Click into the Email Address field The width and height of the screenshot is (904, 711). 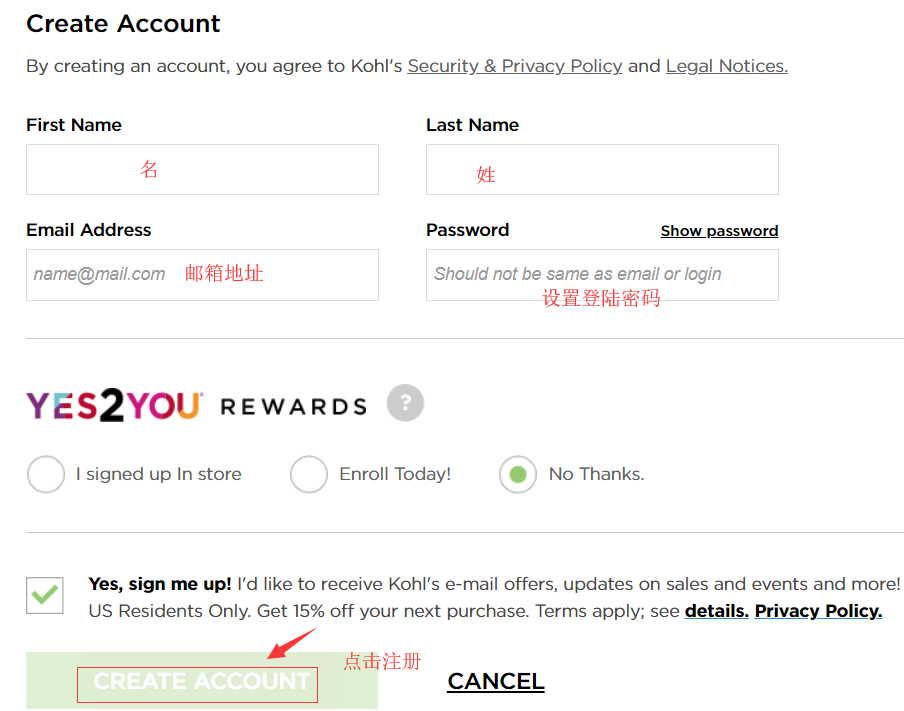coord(202,275)
